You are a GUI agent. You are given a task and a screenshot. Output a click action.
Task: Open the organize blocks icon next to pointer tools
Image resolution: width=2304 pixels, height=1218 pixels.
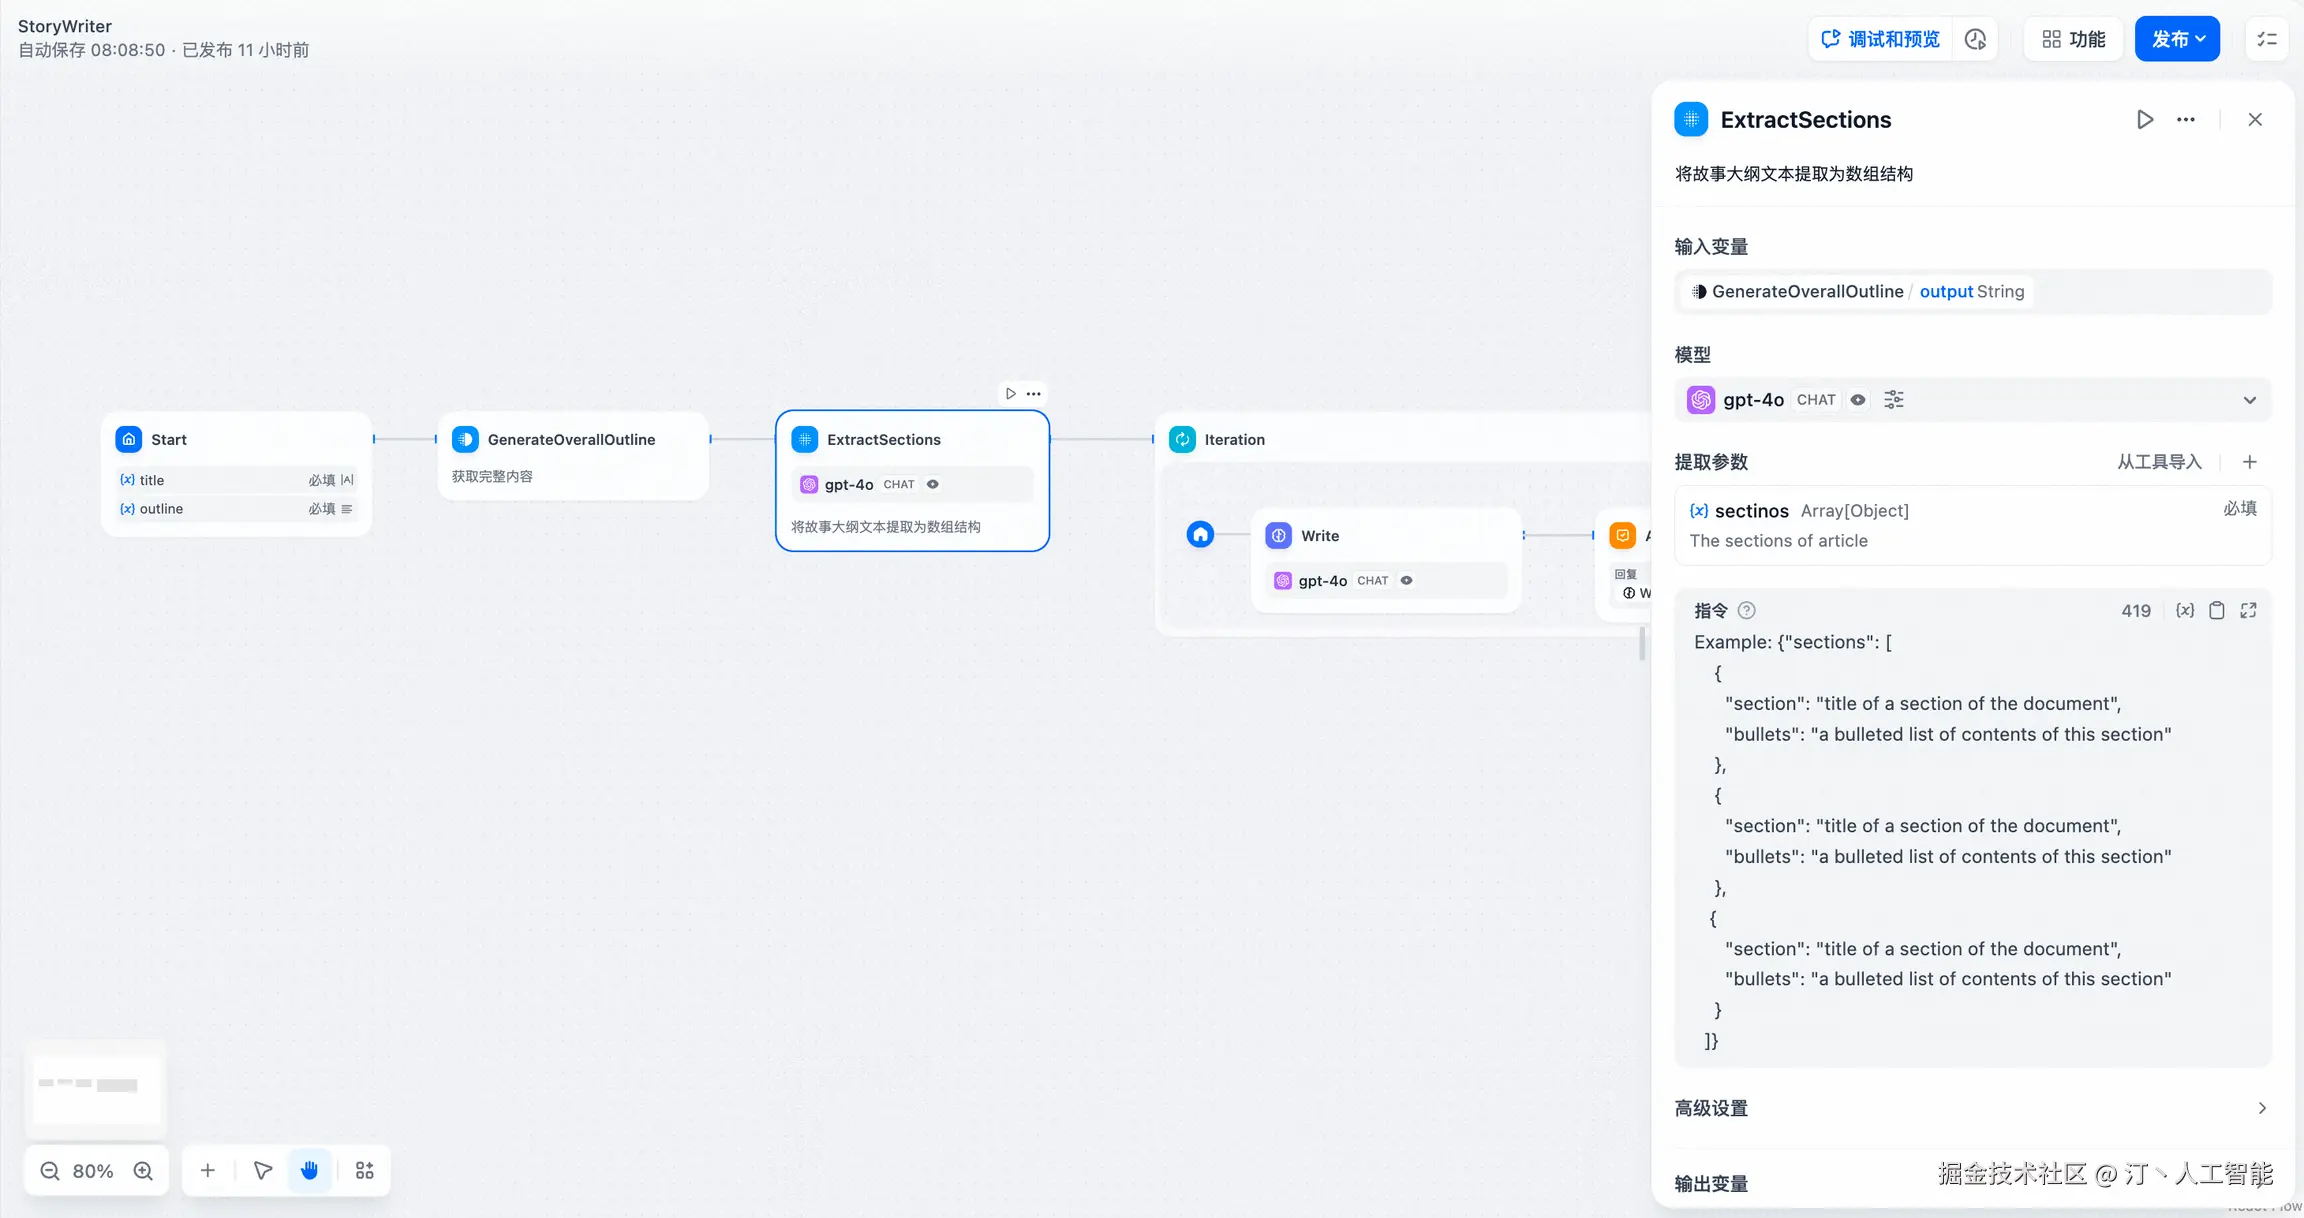[363, 1170]
